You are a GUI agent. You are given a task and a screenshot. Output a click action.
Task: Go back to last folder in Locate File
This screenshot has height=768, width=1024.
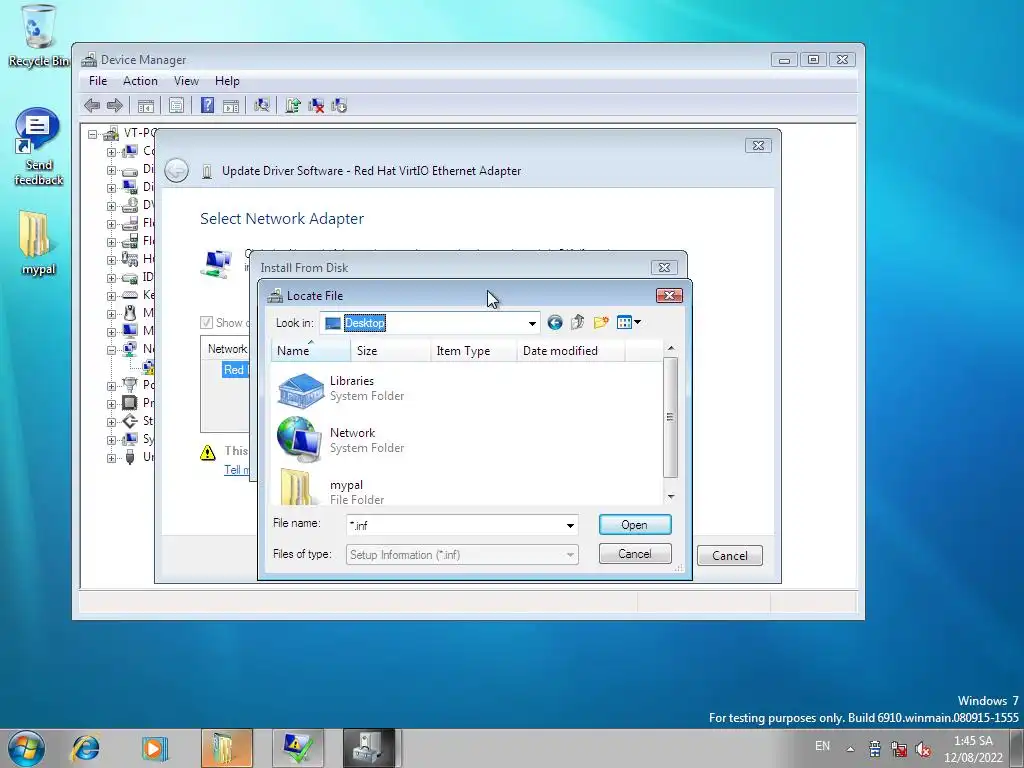tap(554, 323)
